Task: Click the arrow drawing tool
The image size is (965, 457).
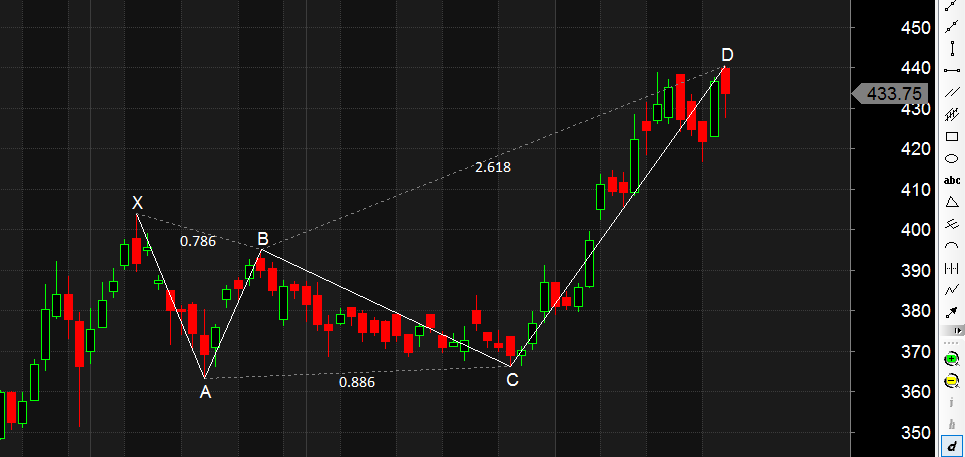Action: coord(952,312)
